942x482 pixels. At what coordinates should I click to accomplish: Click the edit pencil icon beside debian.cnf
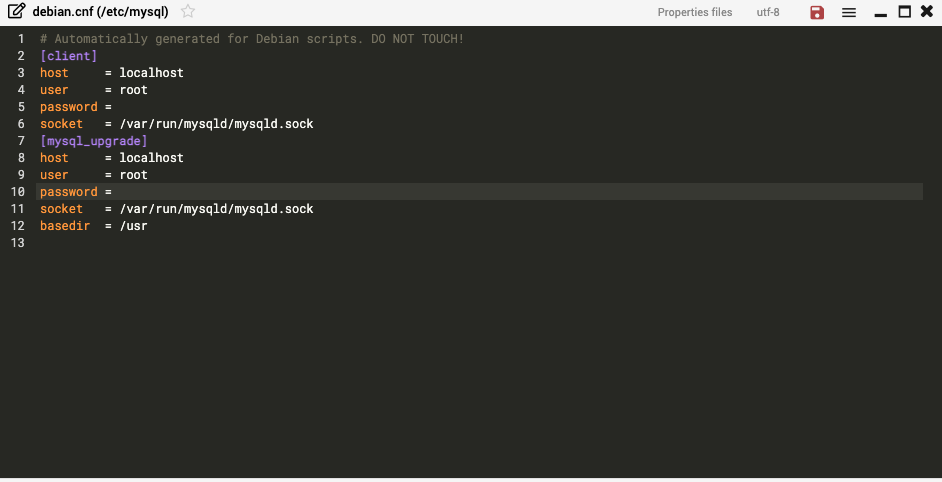pyautogui.click(x=16, y=11)
